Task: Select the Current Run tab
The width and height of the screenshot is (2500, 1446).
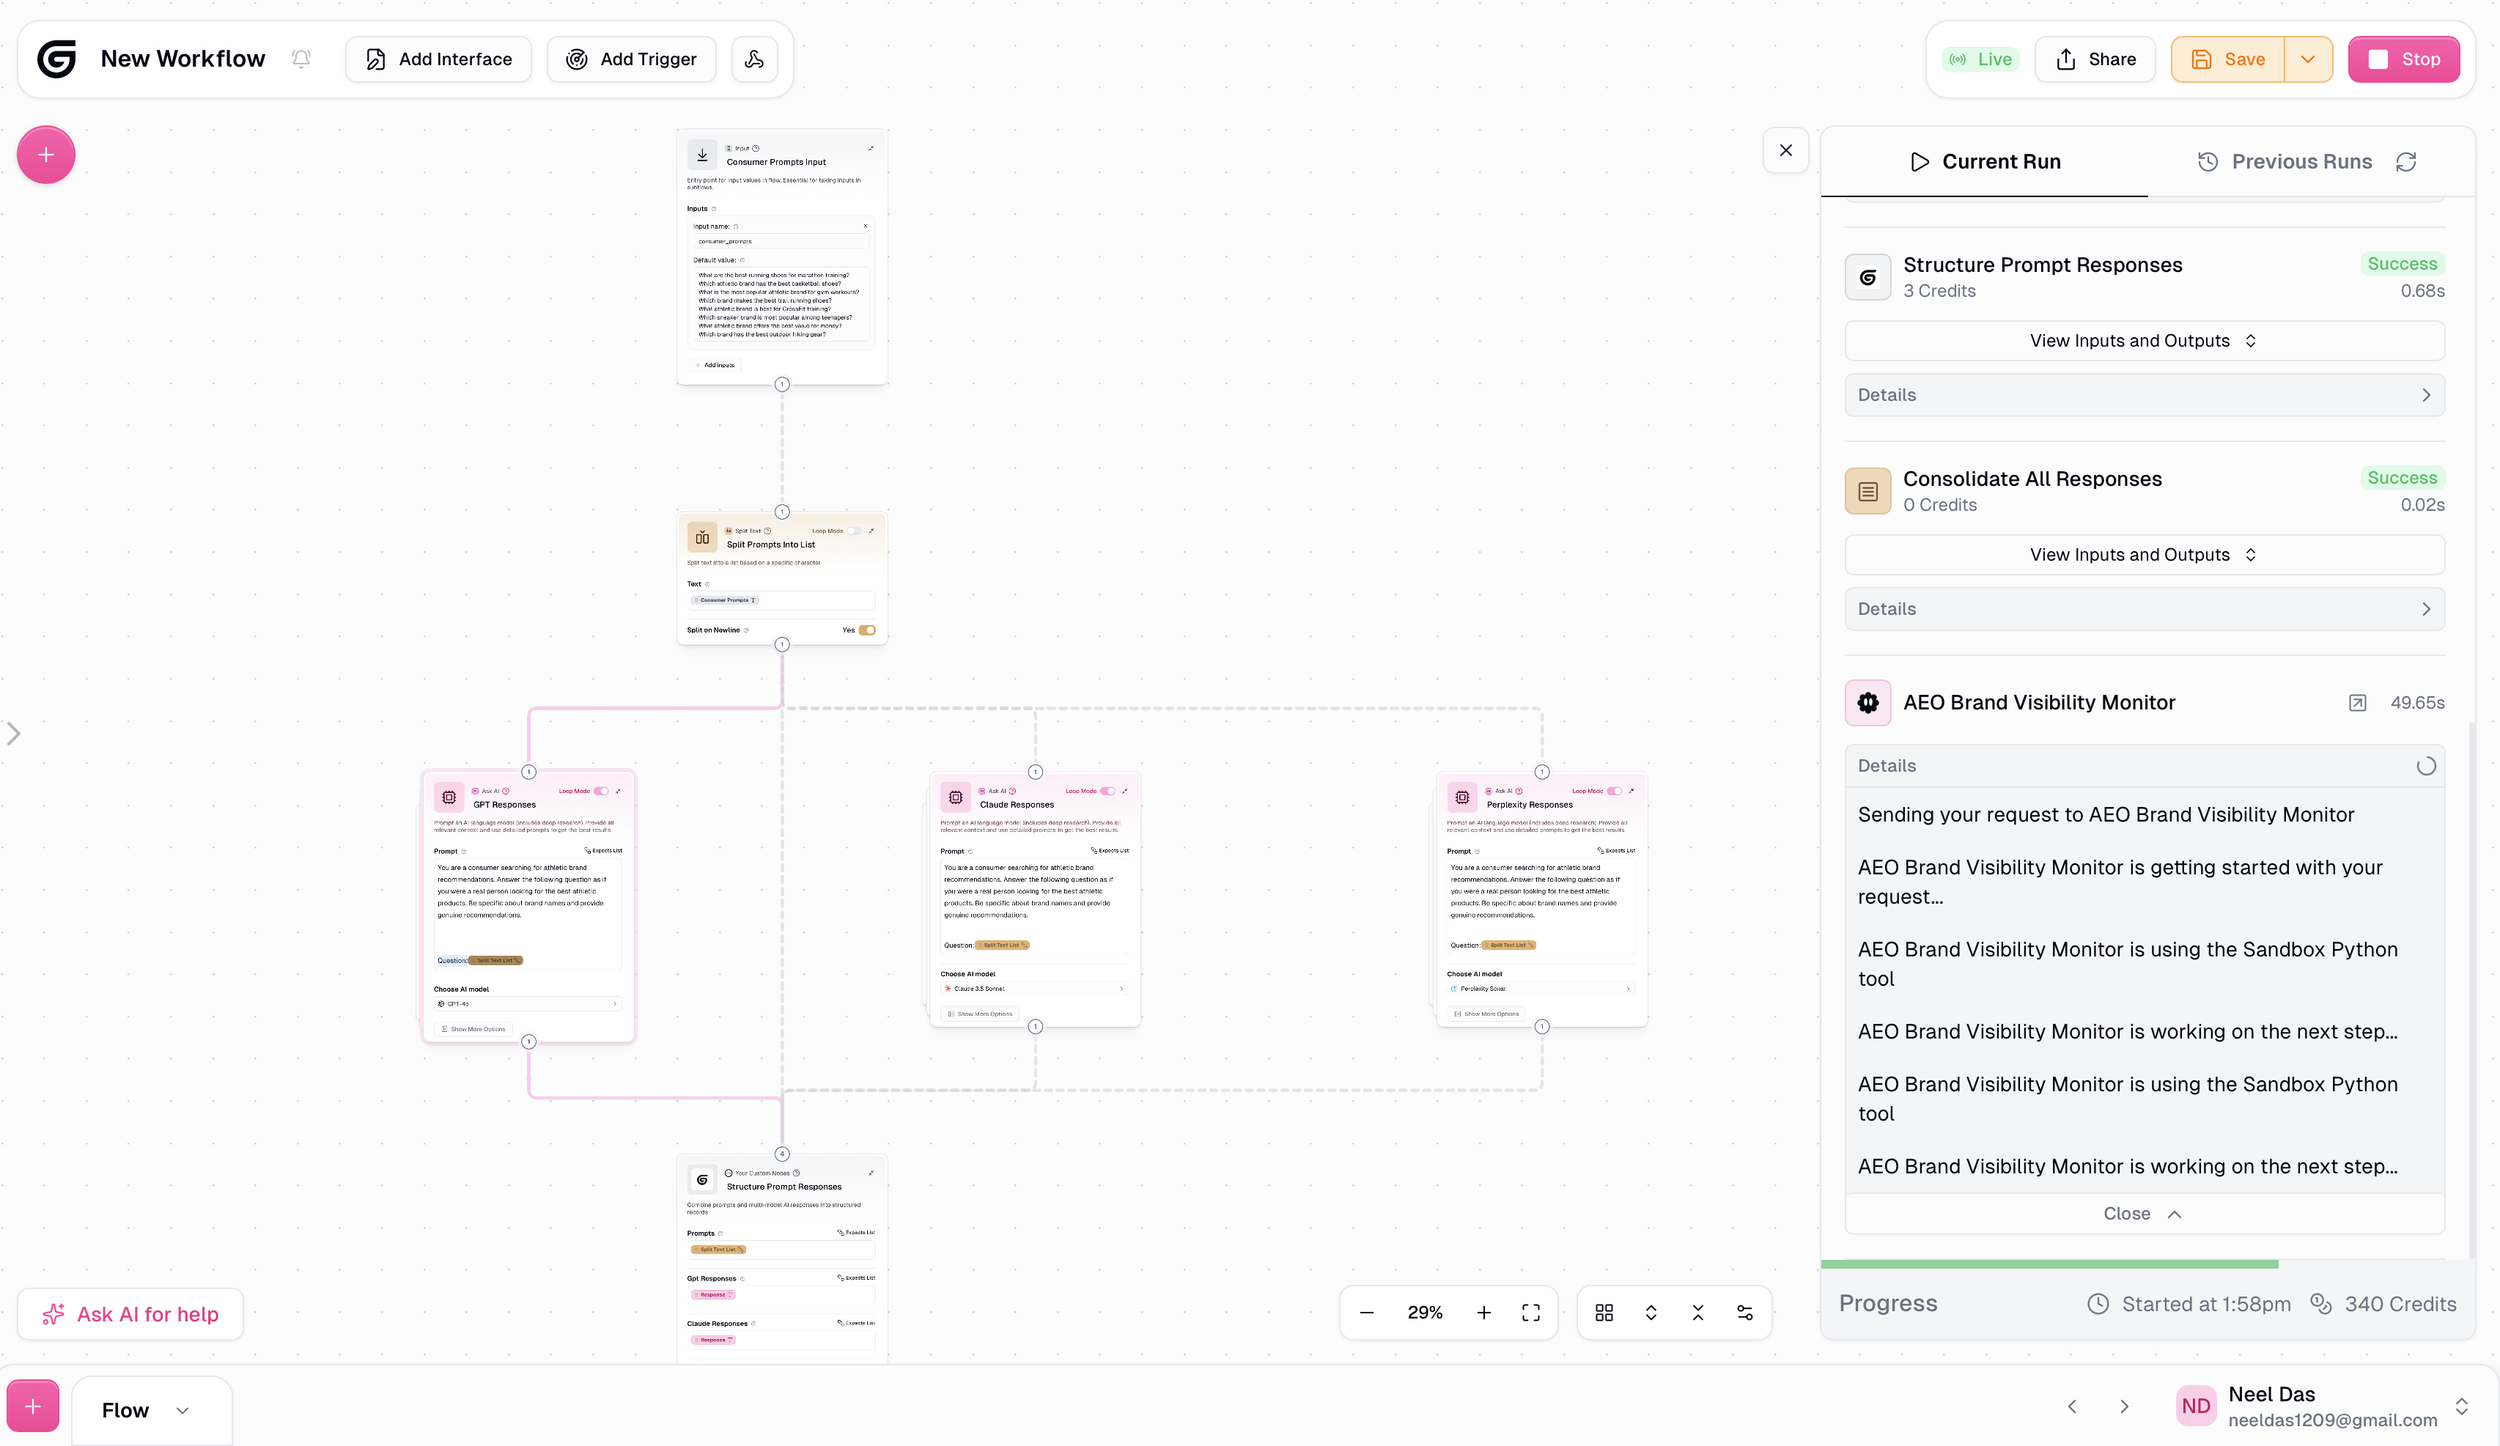Action: pos(1985,162)
